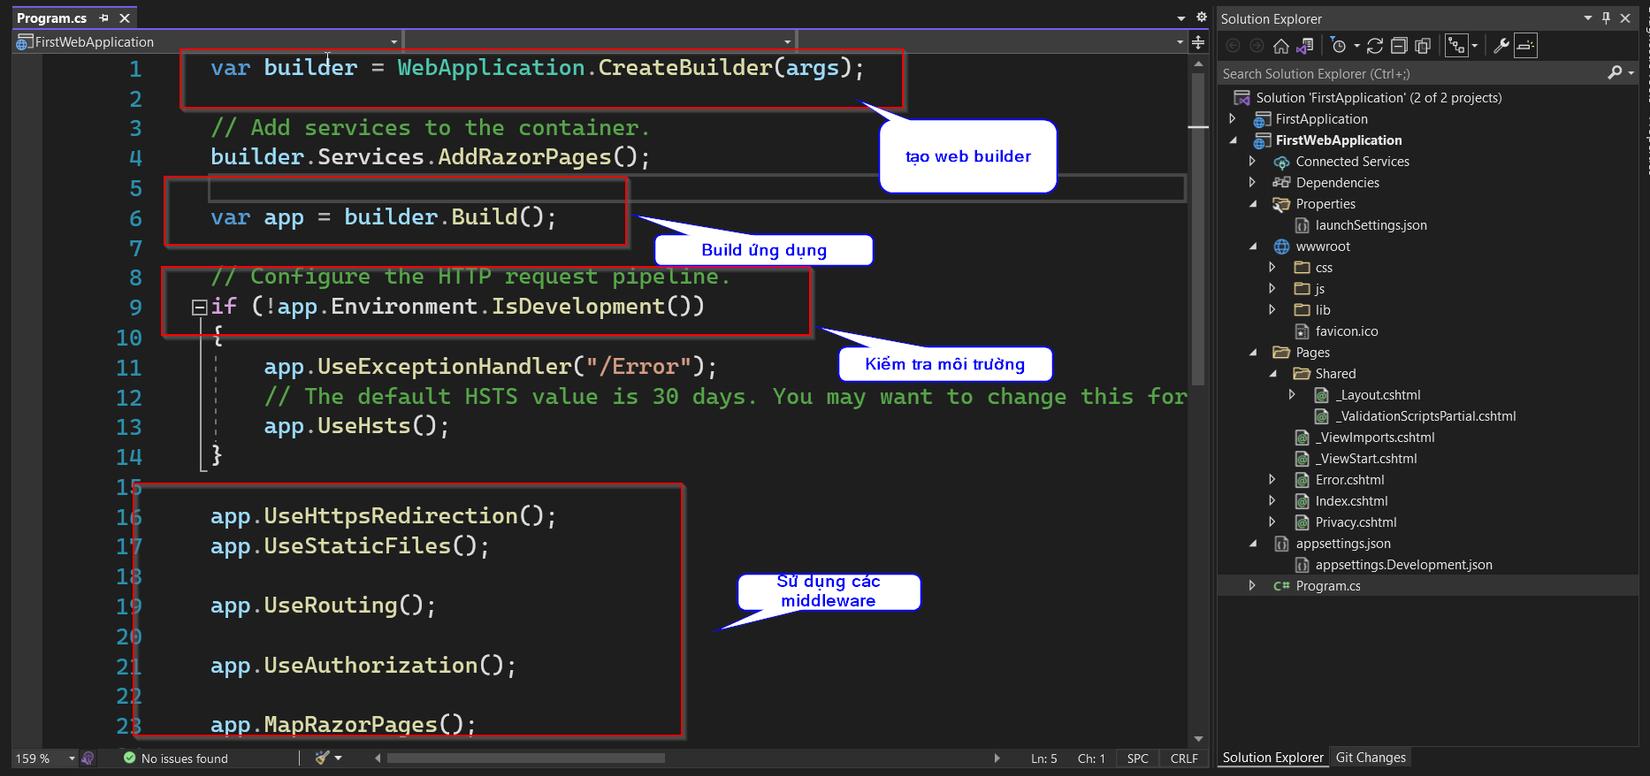The image size is (1650, 776).
Task: Switch to Git Changes tab
Action: (1371, 757)
